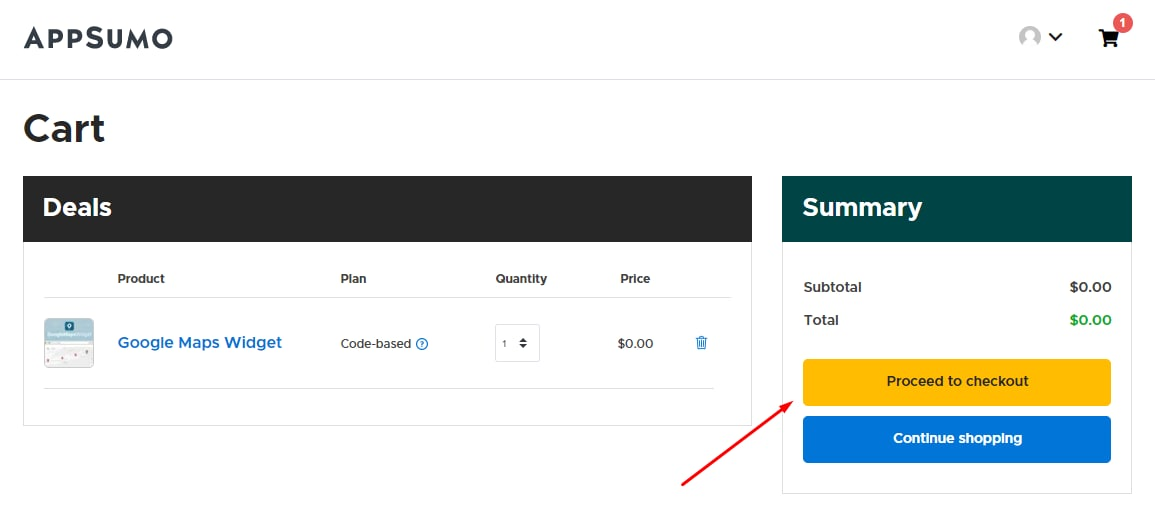Click the Plan column header

click(x=353, y=279)
